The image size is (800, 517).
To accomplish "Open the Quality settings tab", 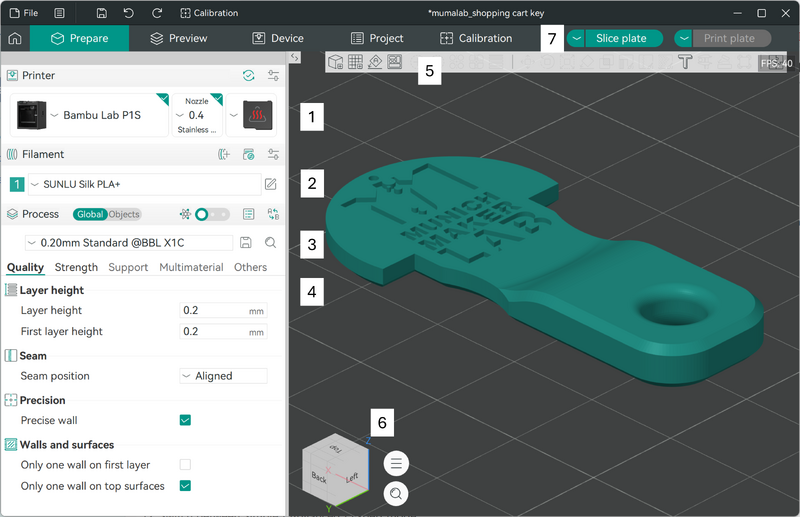I will pos(25,267).
